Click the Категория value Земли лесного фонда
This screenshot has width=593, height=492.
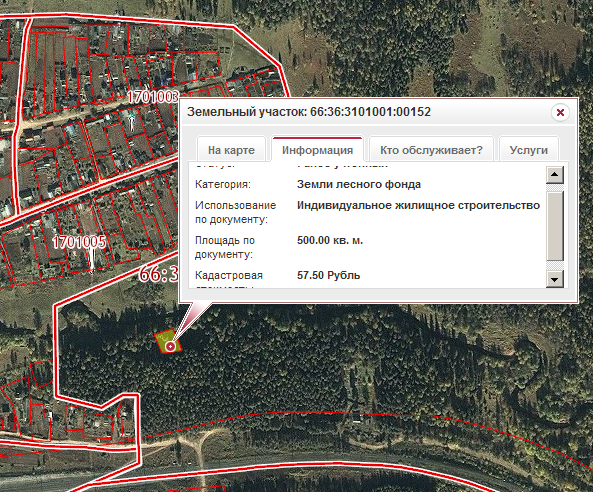pyautogui.click(x=359, y=184)
